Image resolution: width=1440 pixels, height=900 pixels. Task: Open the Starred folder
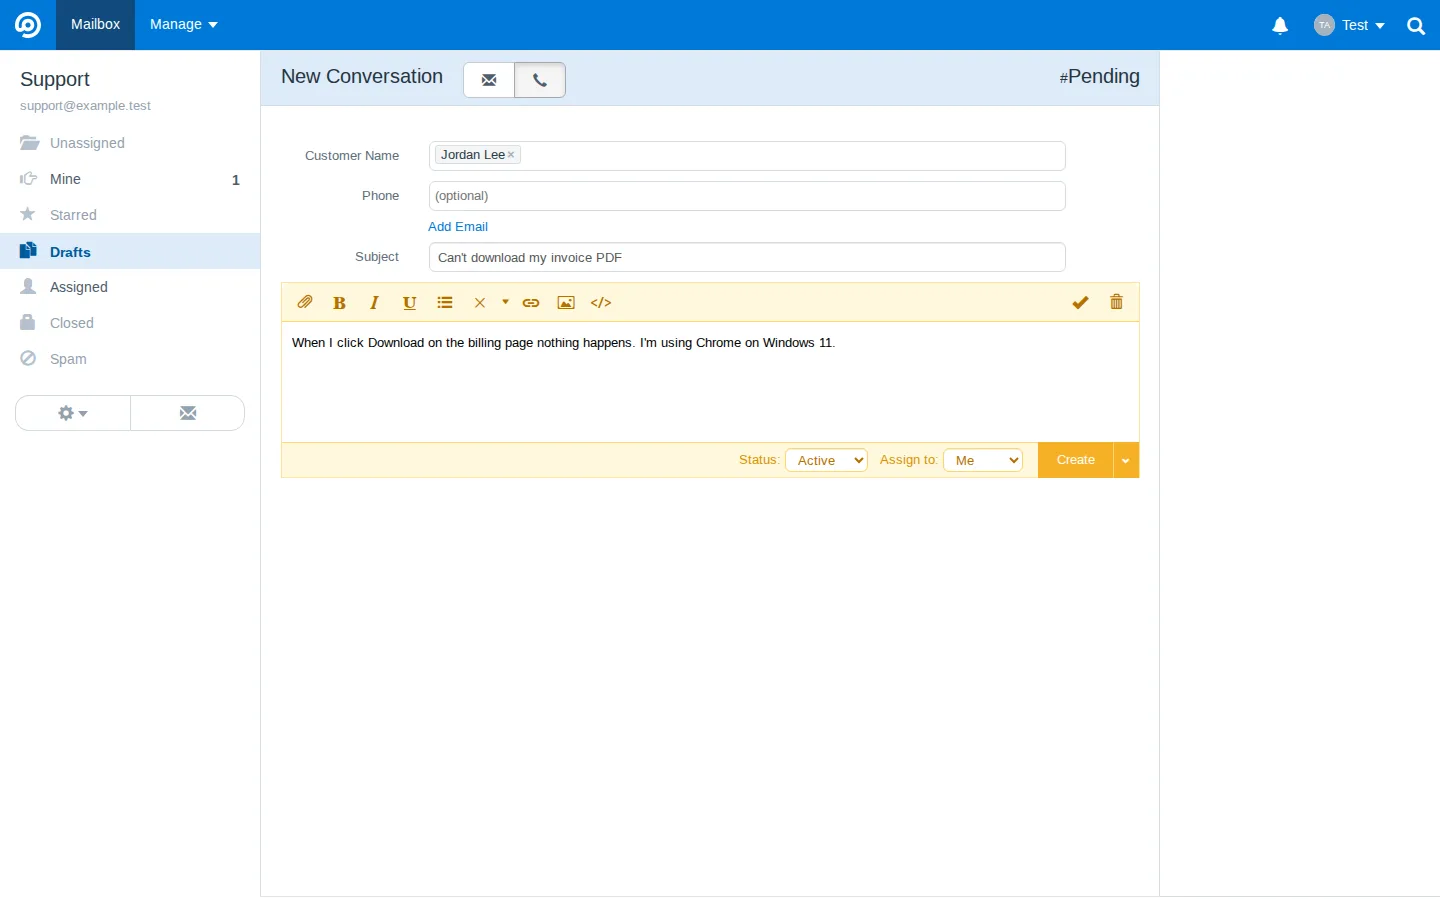(x=130, y=215)
